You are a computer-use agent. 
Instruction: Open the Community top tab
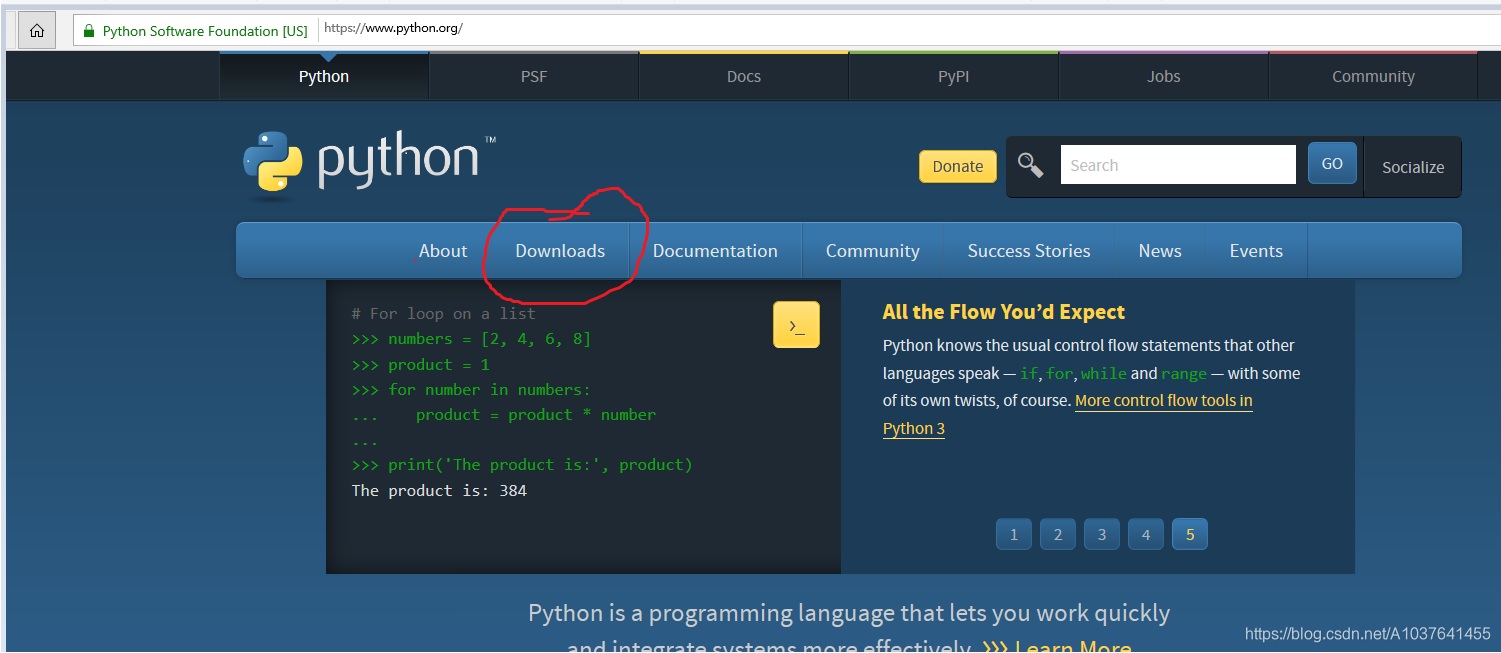[x=1373, y=76]
